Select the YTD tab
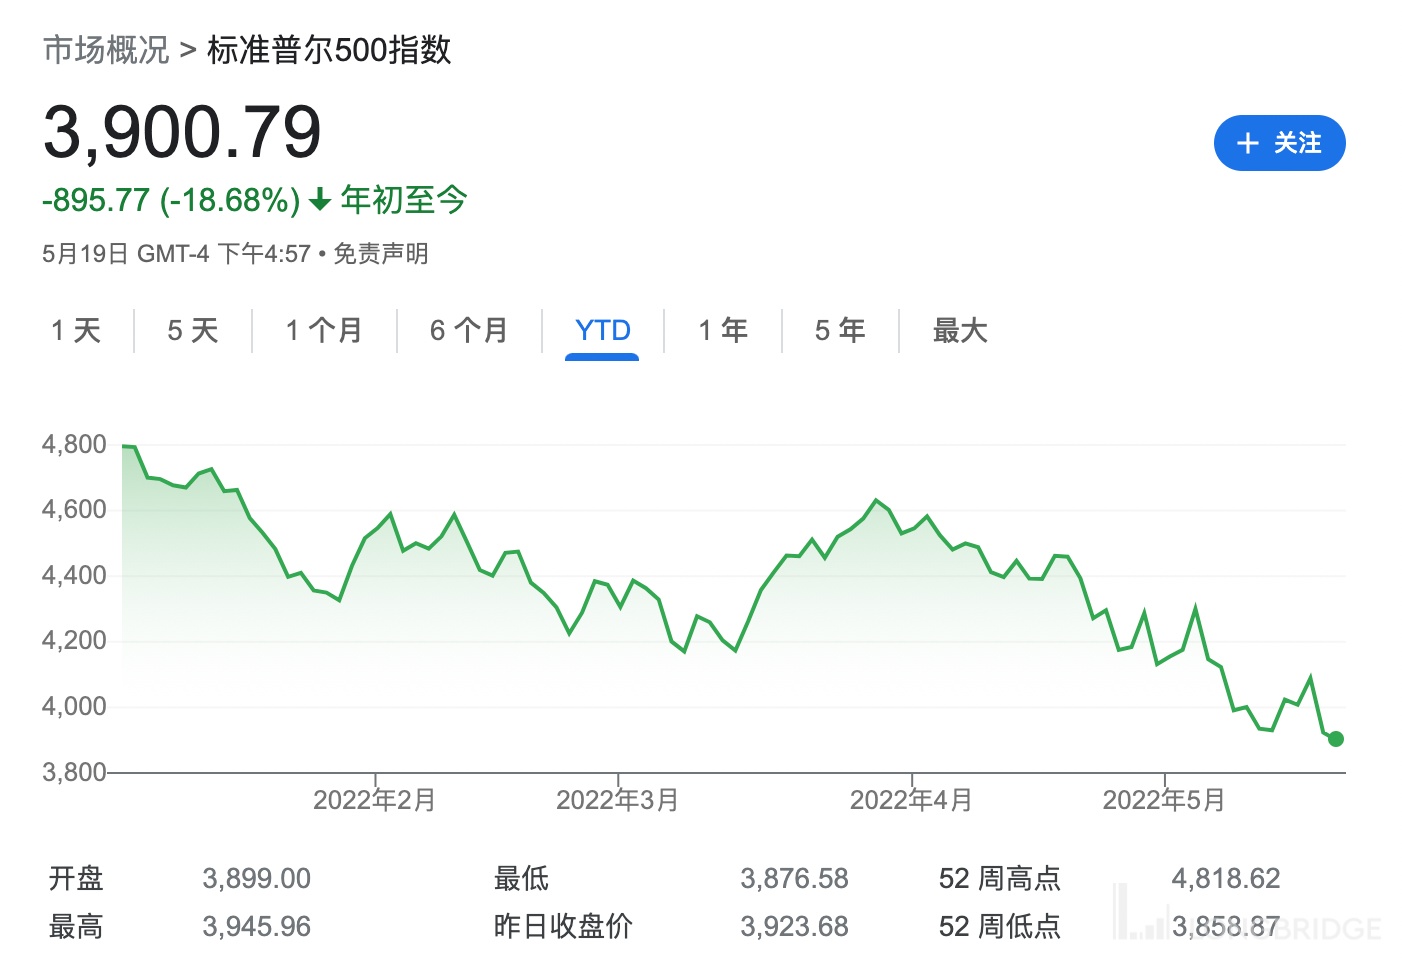The image size is (1402, 960). (603, 330)
